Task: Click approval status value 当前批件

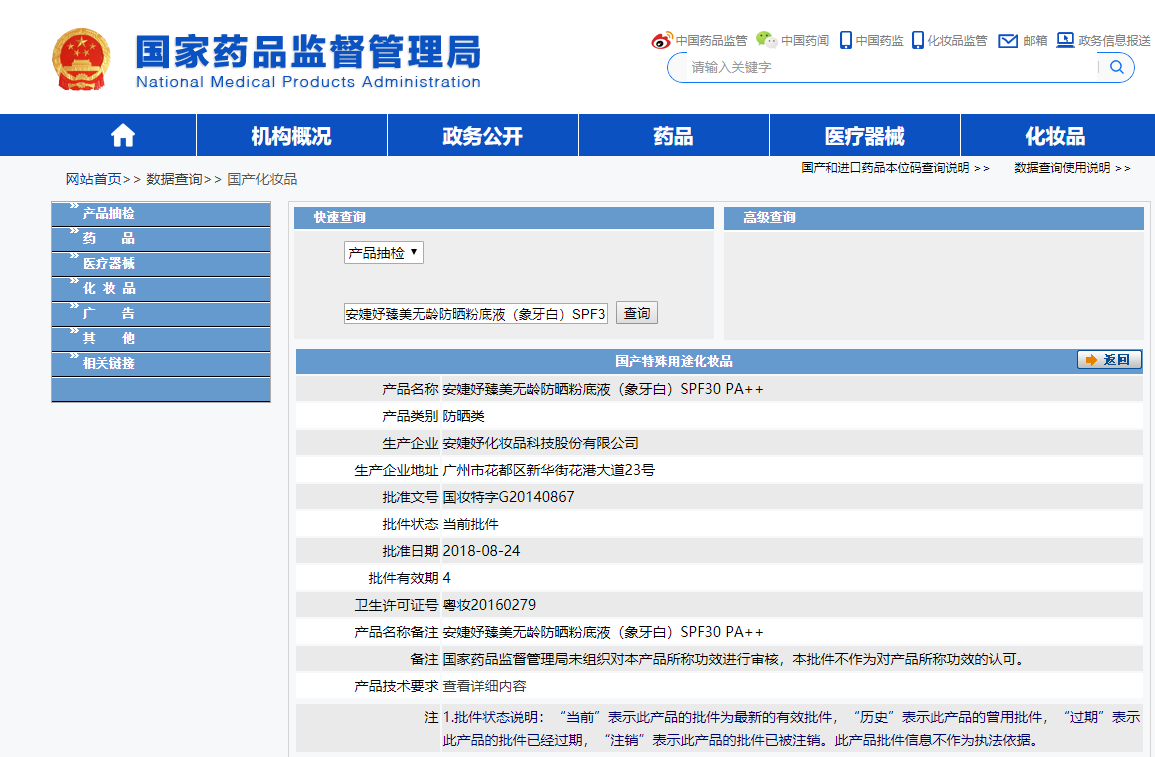Action: [x=471, y=524]
